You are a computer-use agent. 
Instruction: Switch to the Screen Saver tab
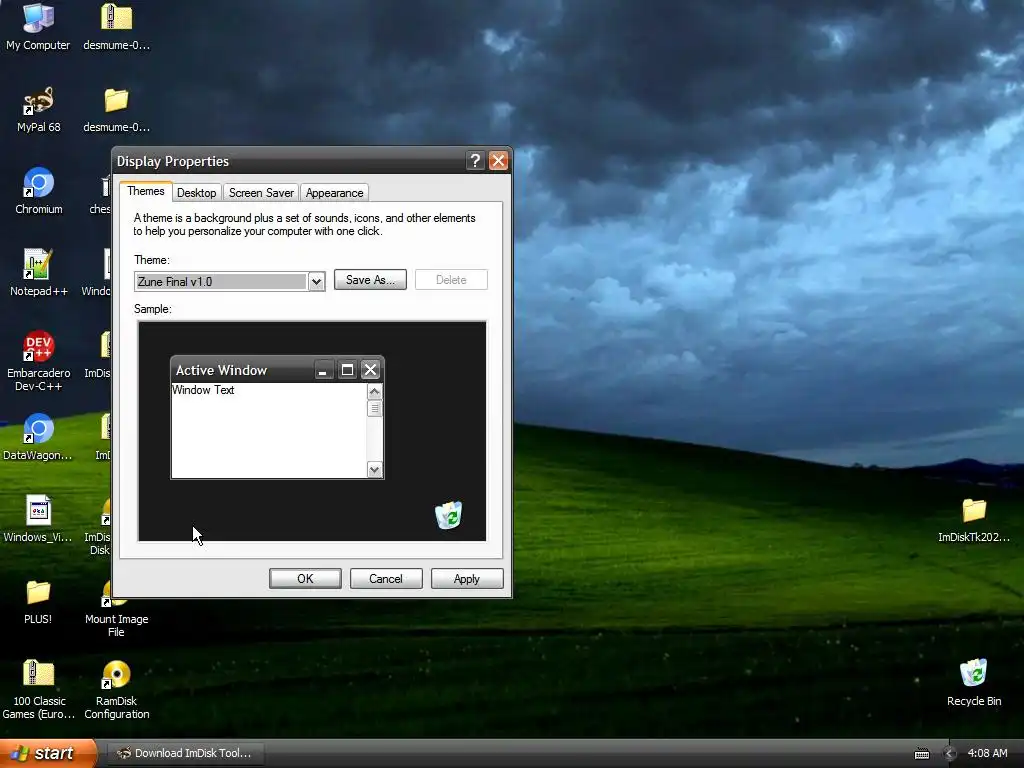[261, 193]
